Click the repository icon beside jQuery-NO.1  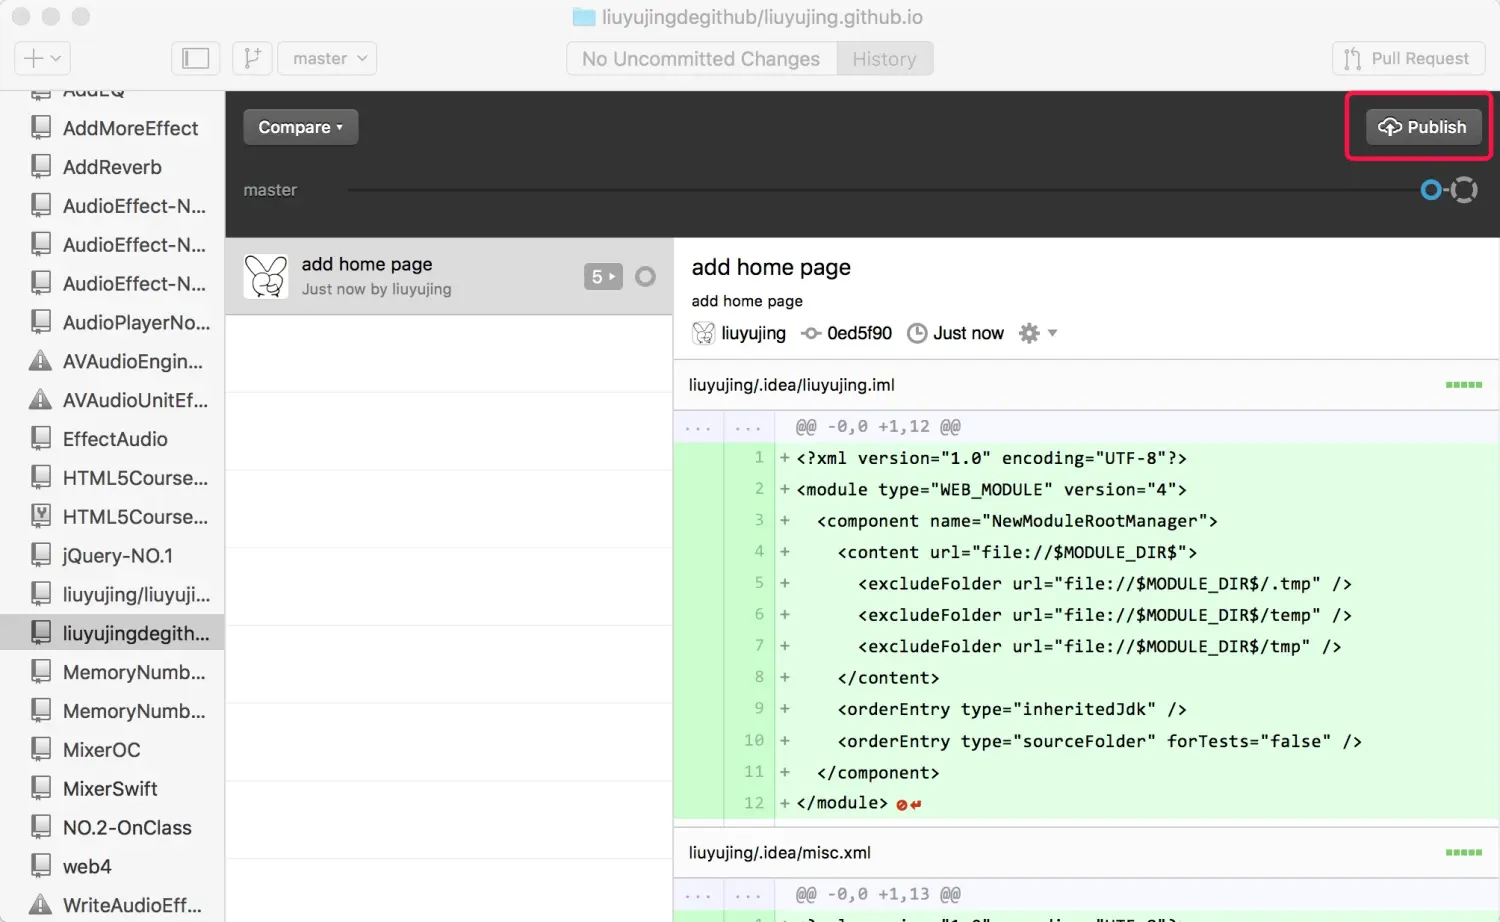[x=41, y=555]
